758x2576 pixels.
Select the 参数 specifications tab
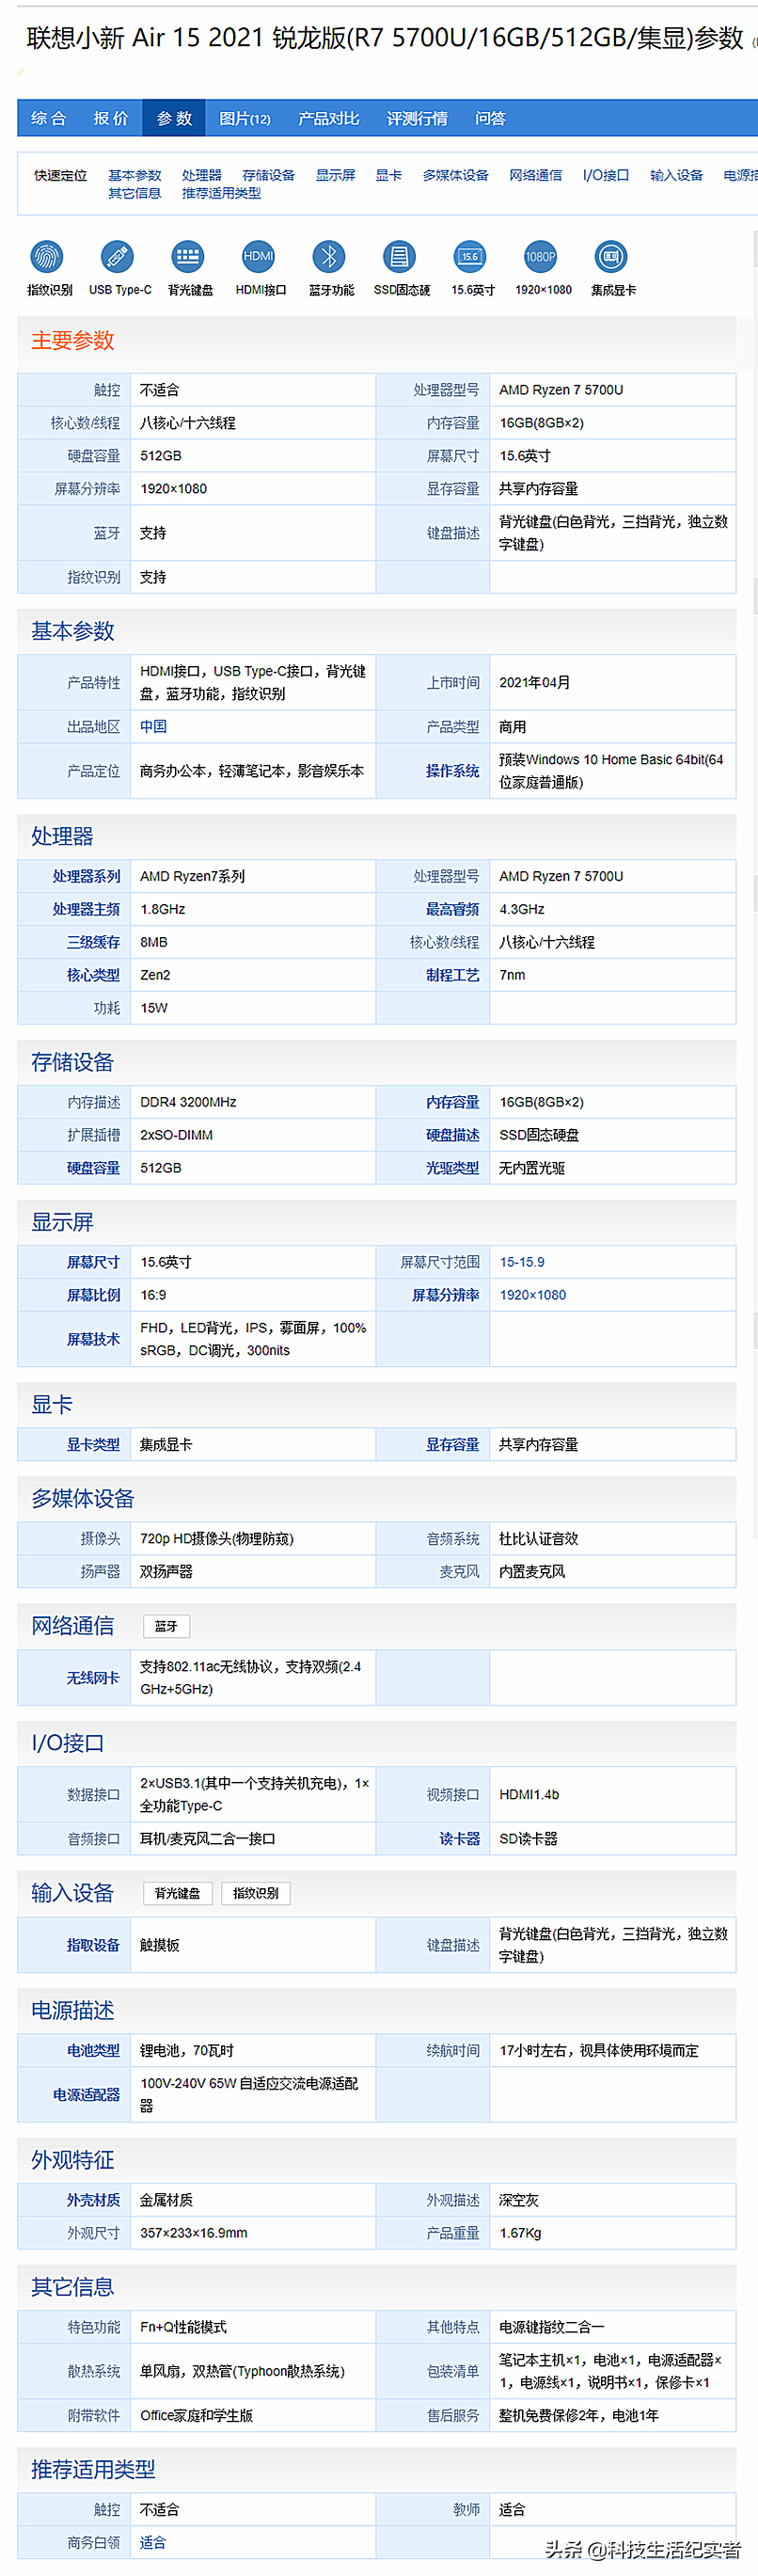[x=174, y=118]
